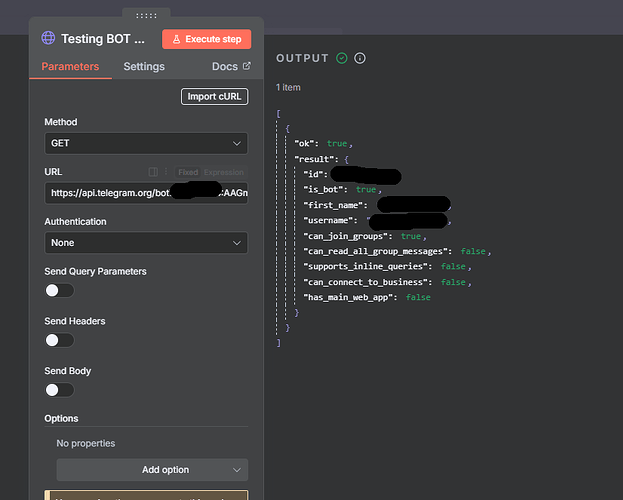This screenshot has height=500, width=623.
Task: Click inside the URL input field
Action: [x=146, y=193]
